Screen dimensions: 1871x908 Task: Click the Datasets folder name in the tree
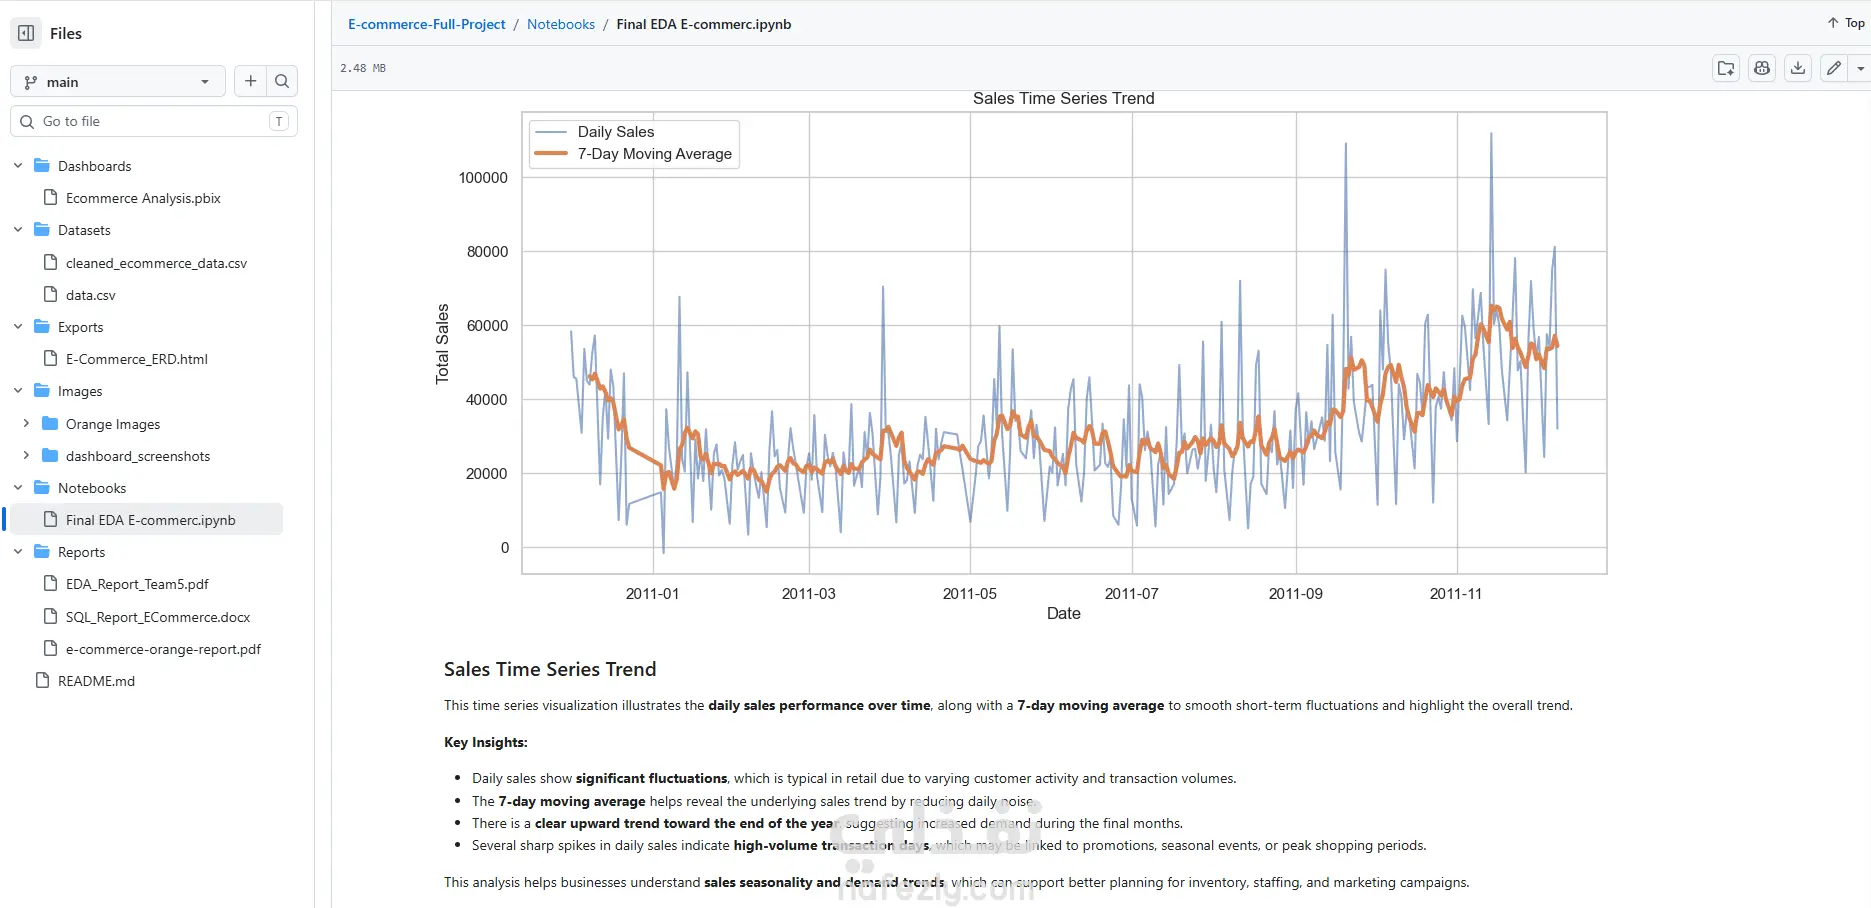(84, 230)
